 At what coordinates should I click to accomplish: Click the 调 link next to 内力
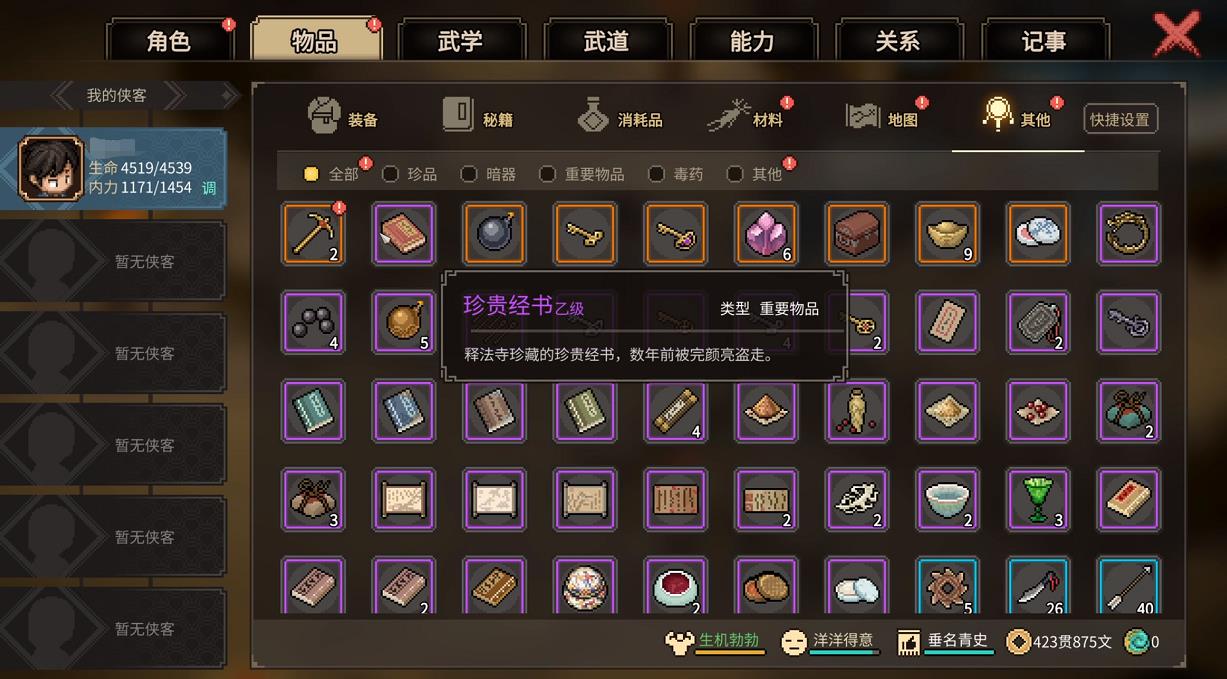click(x=209, y=188)
